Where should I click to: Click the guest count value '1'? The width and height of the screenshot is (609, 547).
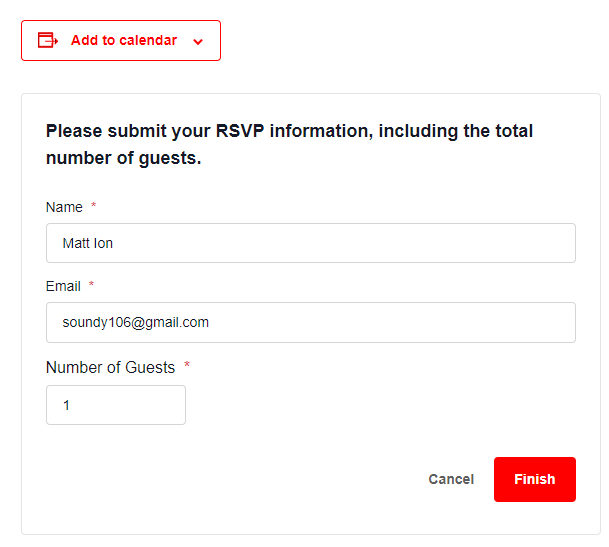[67, 405]
